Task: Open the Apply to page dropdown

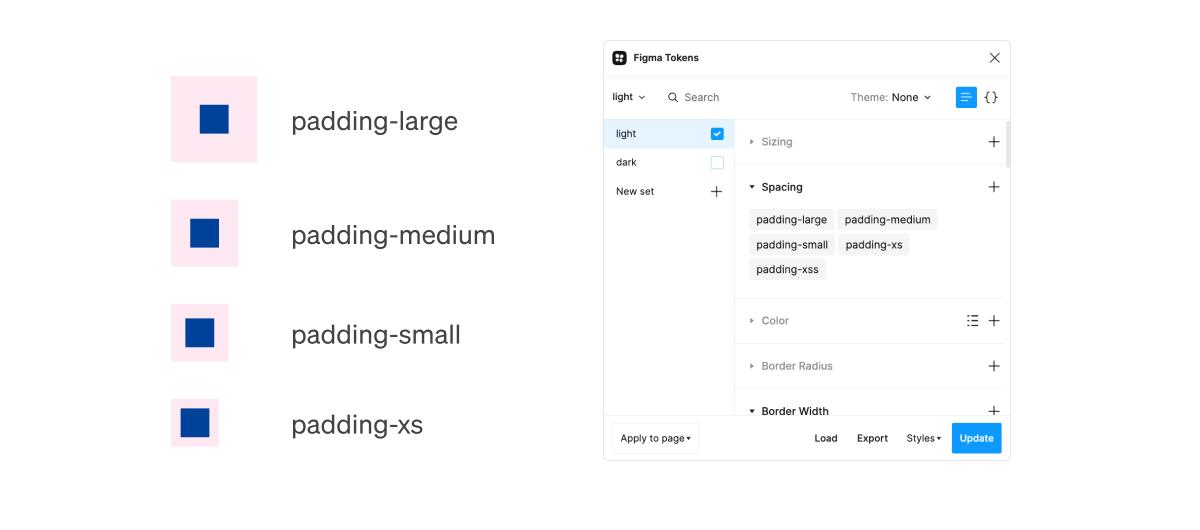Action: [x=656, y=438]
